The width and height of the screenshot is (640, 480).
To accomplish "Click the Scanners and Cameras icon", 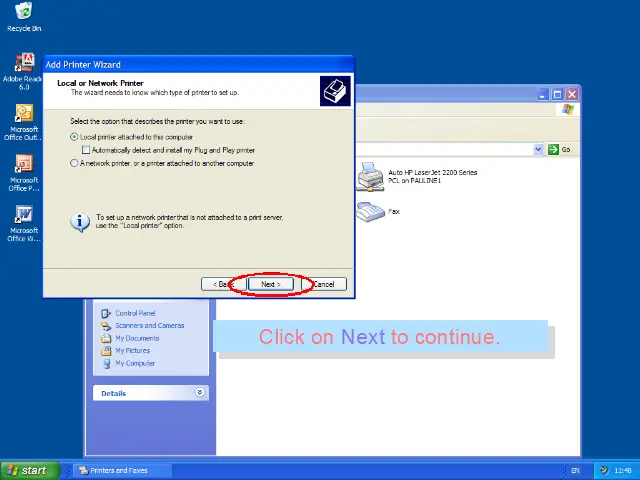I will click(x=106, y=326).
